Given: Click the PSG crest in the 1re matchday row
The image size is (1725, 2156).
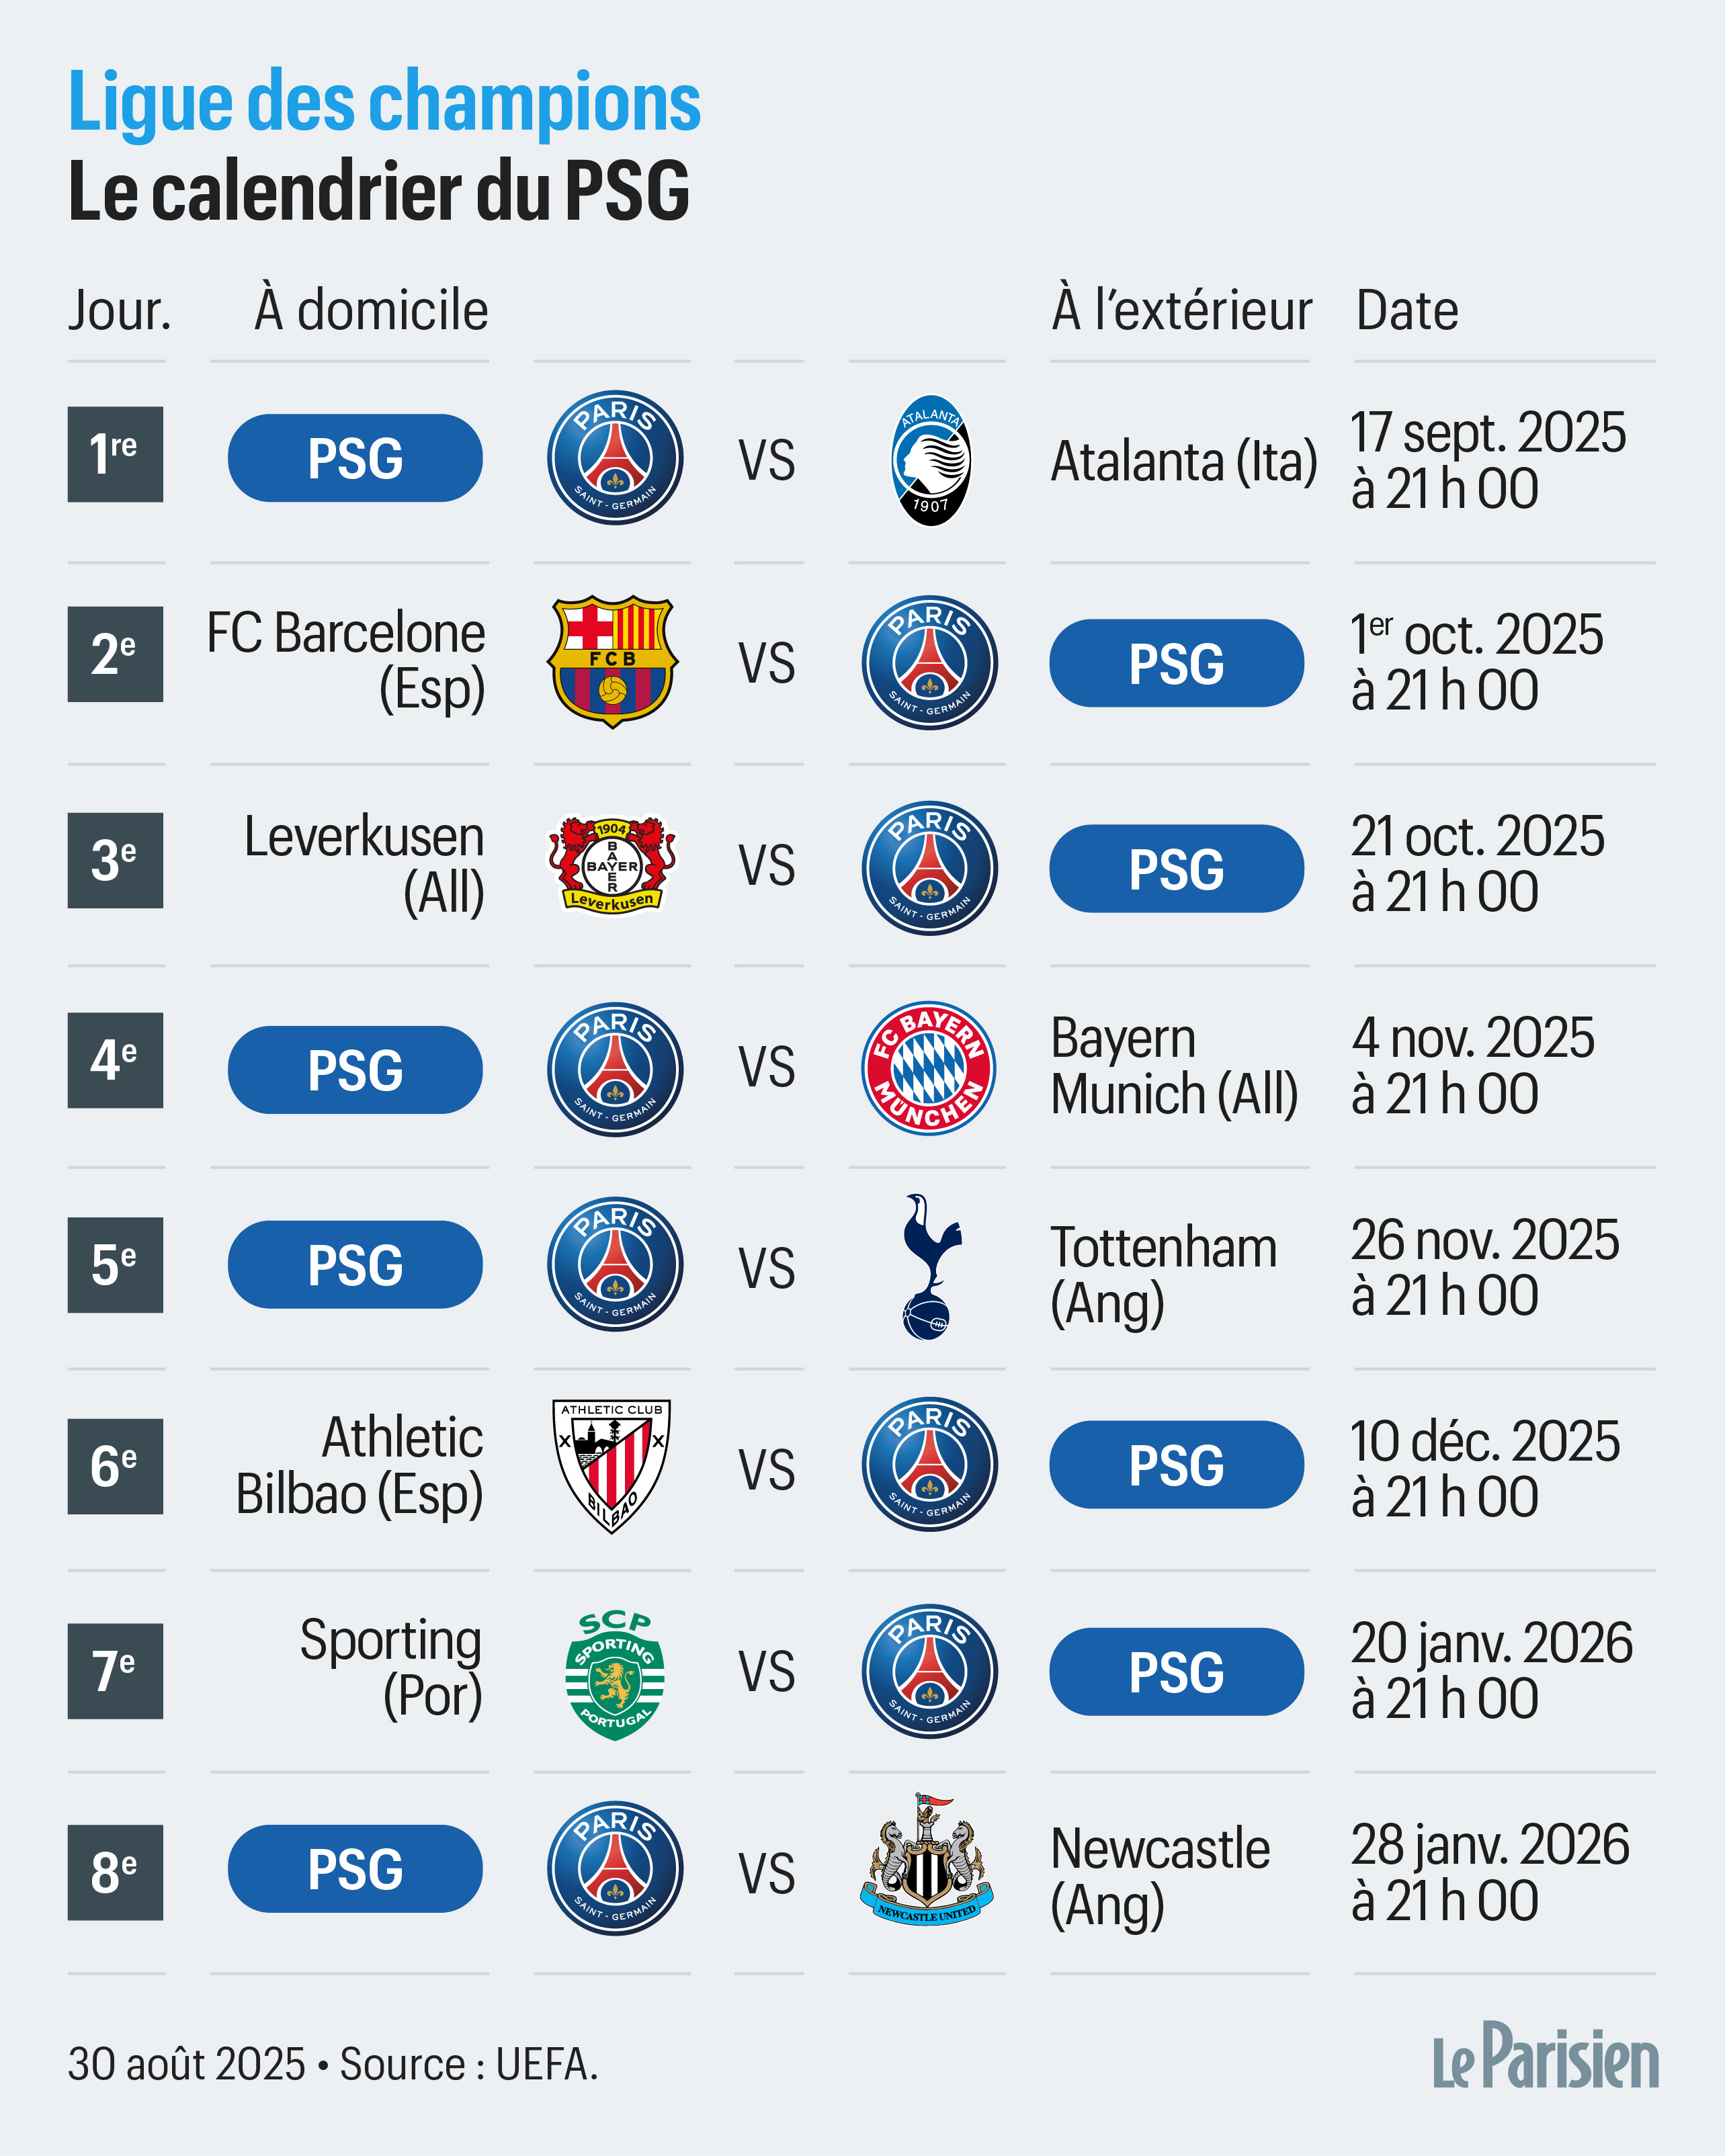Looking at the screenshot, I should click(615, 458).
